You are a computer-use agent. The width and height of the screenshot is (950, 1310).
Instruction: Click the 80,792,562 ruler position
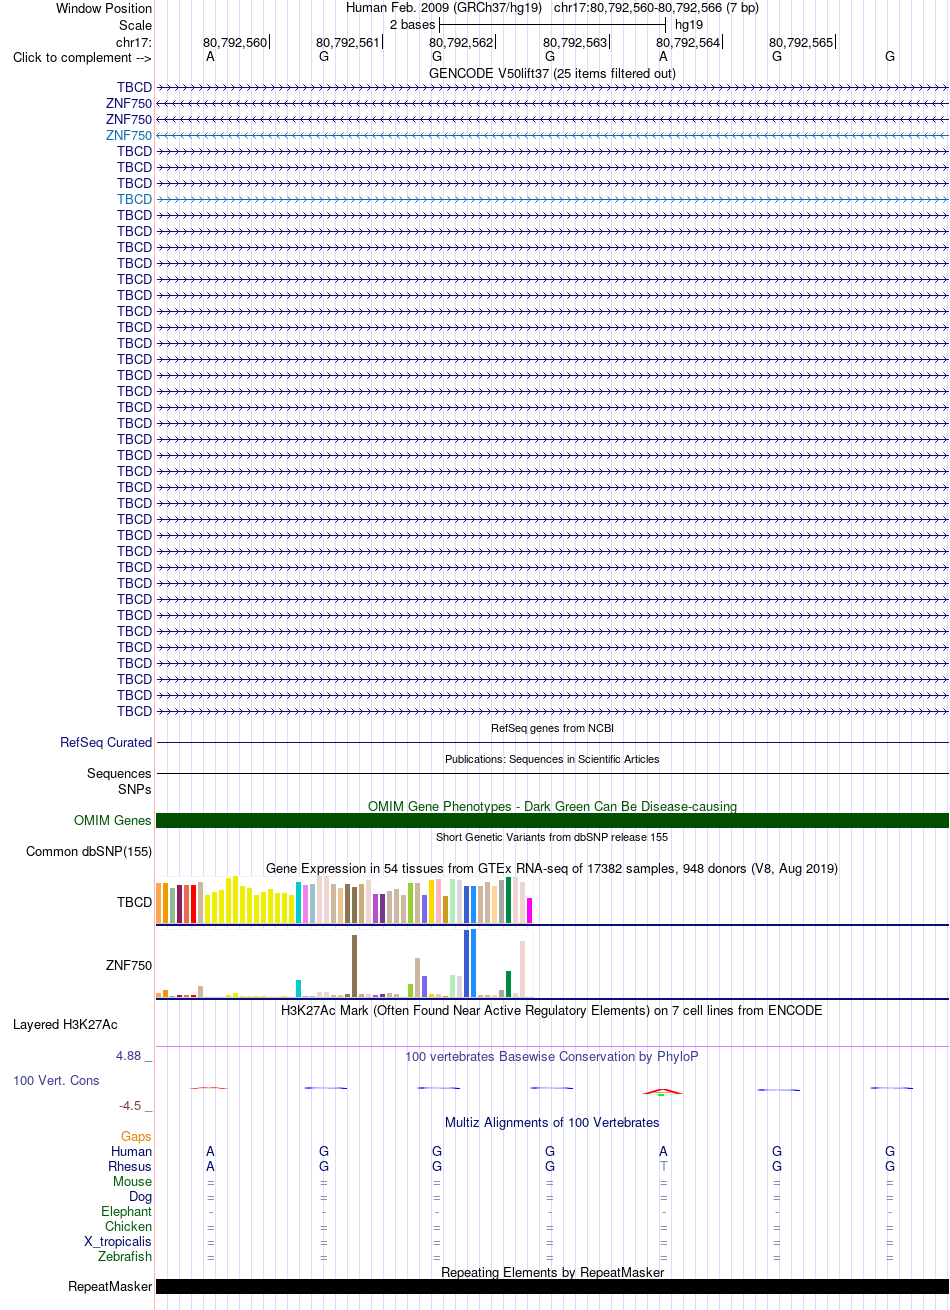pyautogui.click(x=461, y=43)
